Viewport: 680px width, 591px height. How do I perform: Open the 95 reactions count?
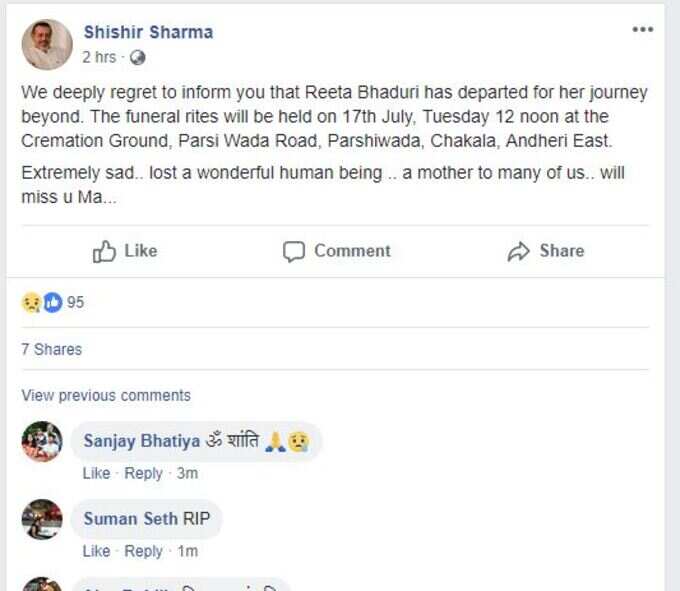click(75, 302)
